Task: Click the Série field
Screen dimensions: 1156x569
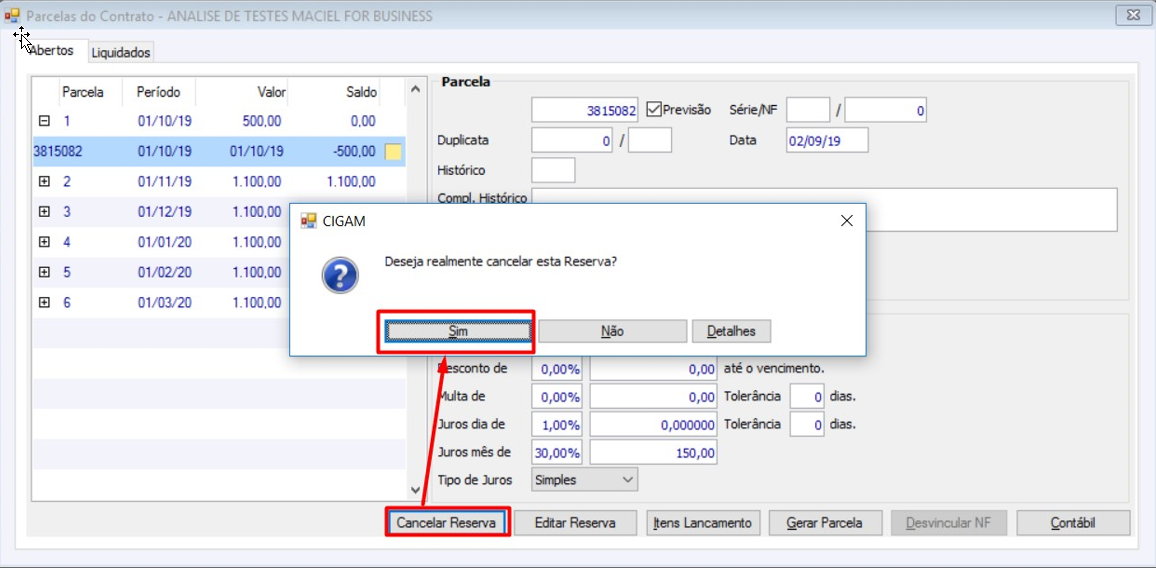Action: pos(808,111)
